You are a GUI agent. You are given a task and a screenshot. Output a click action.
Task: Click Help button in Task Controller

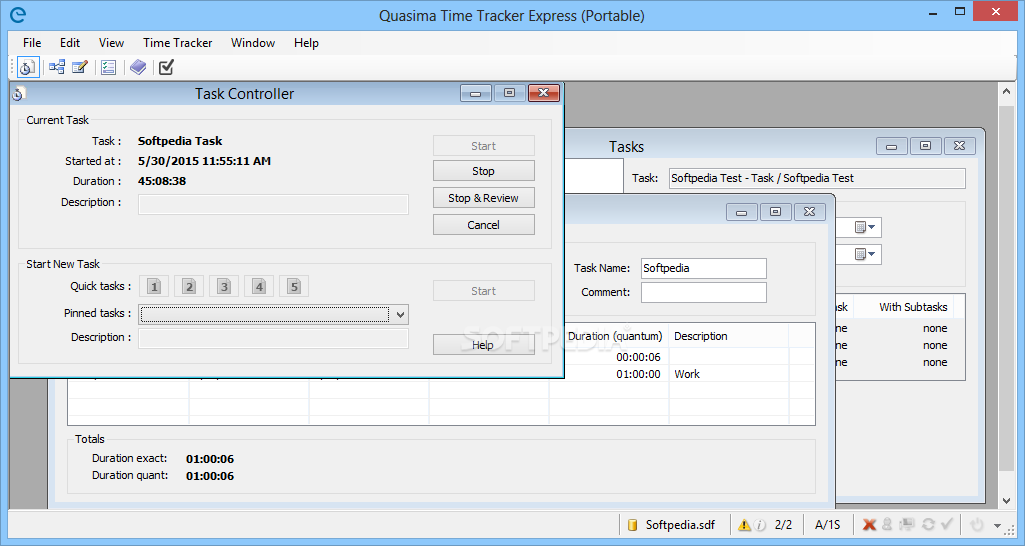click(x=484, y=345)
